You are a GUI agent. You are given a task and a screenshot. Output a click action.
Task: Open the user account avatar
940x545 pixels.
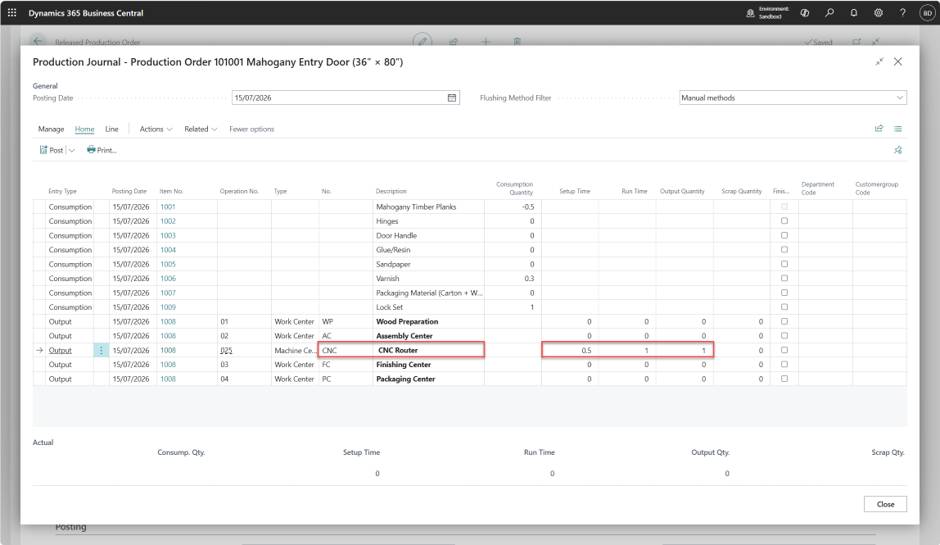(x=927, y=13)
